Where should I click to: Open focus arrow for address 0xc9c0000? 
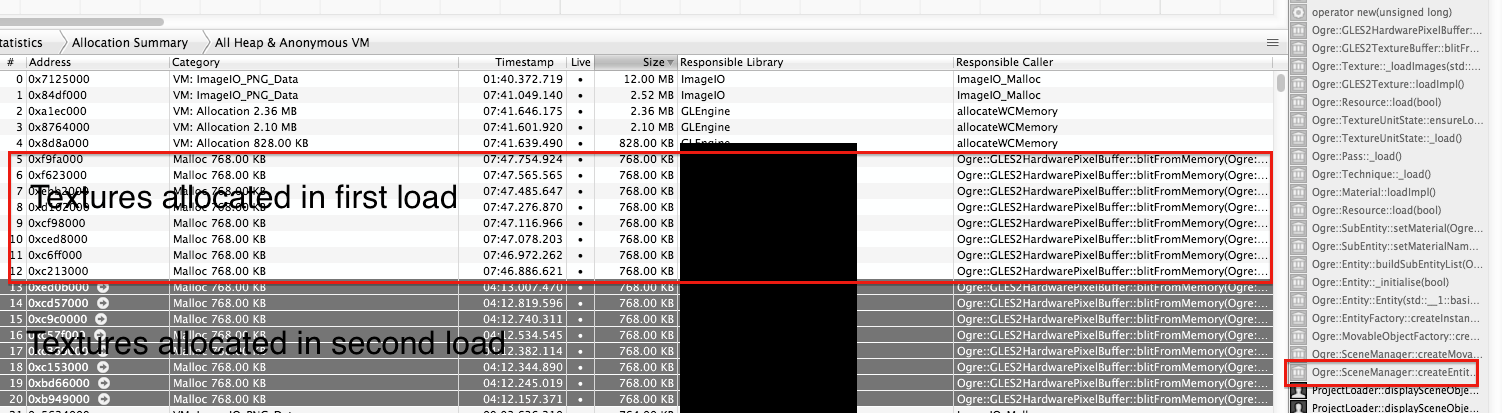[x=103, y=318]
